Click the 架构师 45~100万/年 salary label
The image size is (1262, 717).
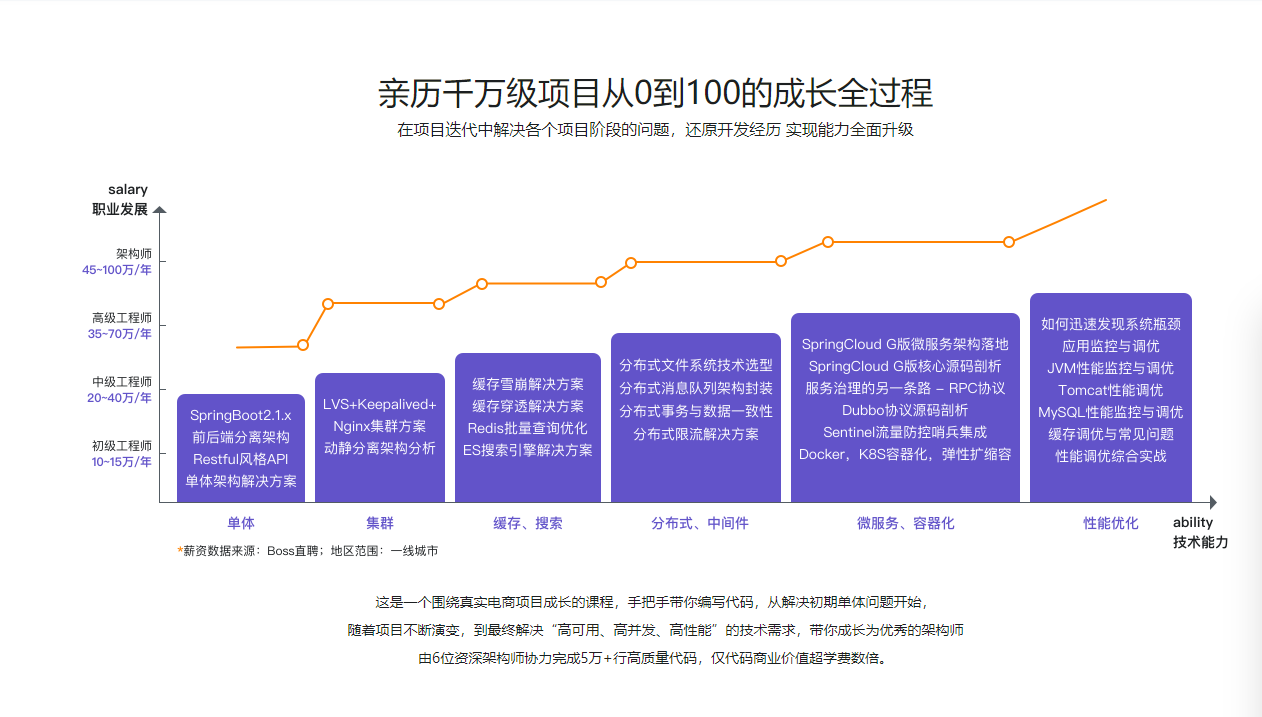(x=118, y=262)
